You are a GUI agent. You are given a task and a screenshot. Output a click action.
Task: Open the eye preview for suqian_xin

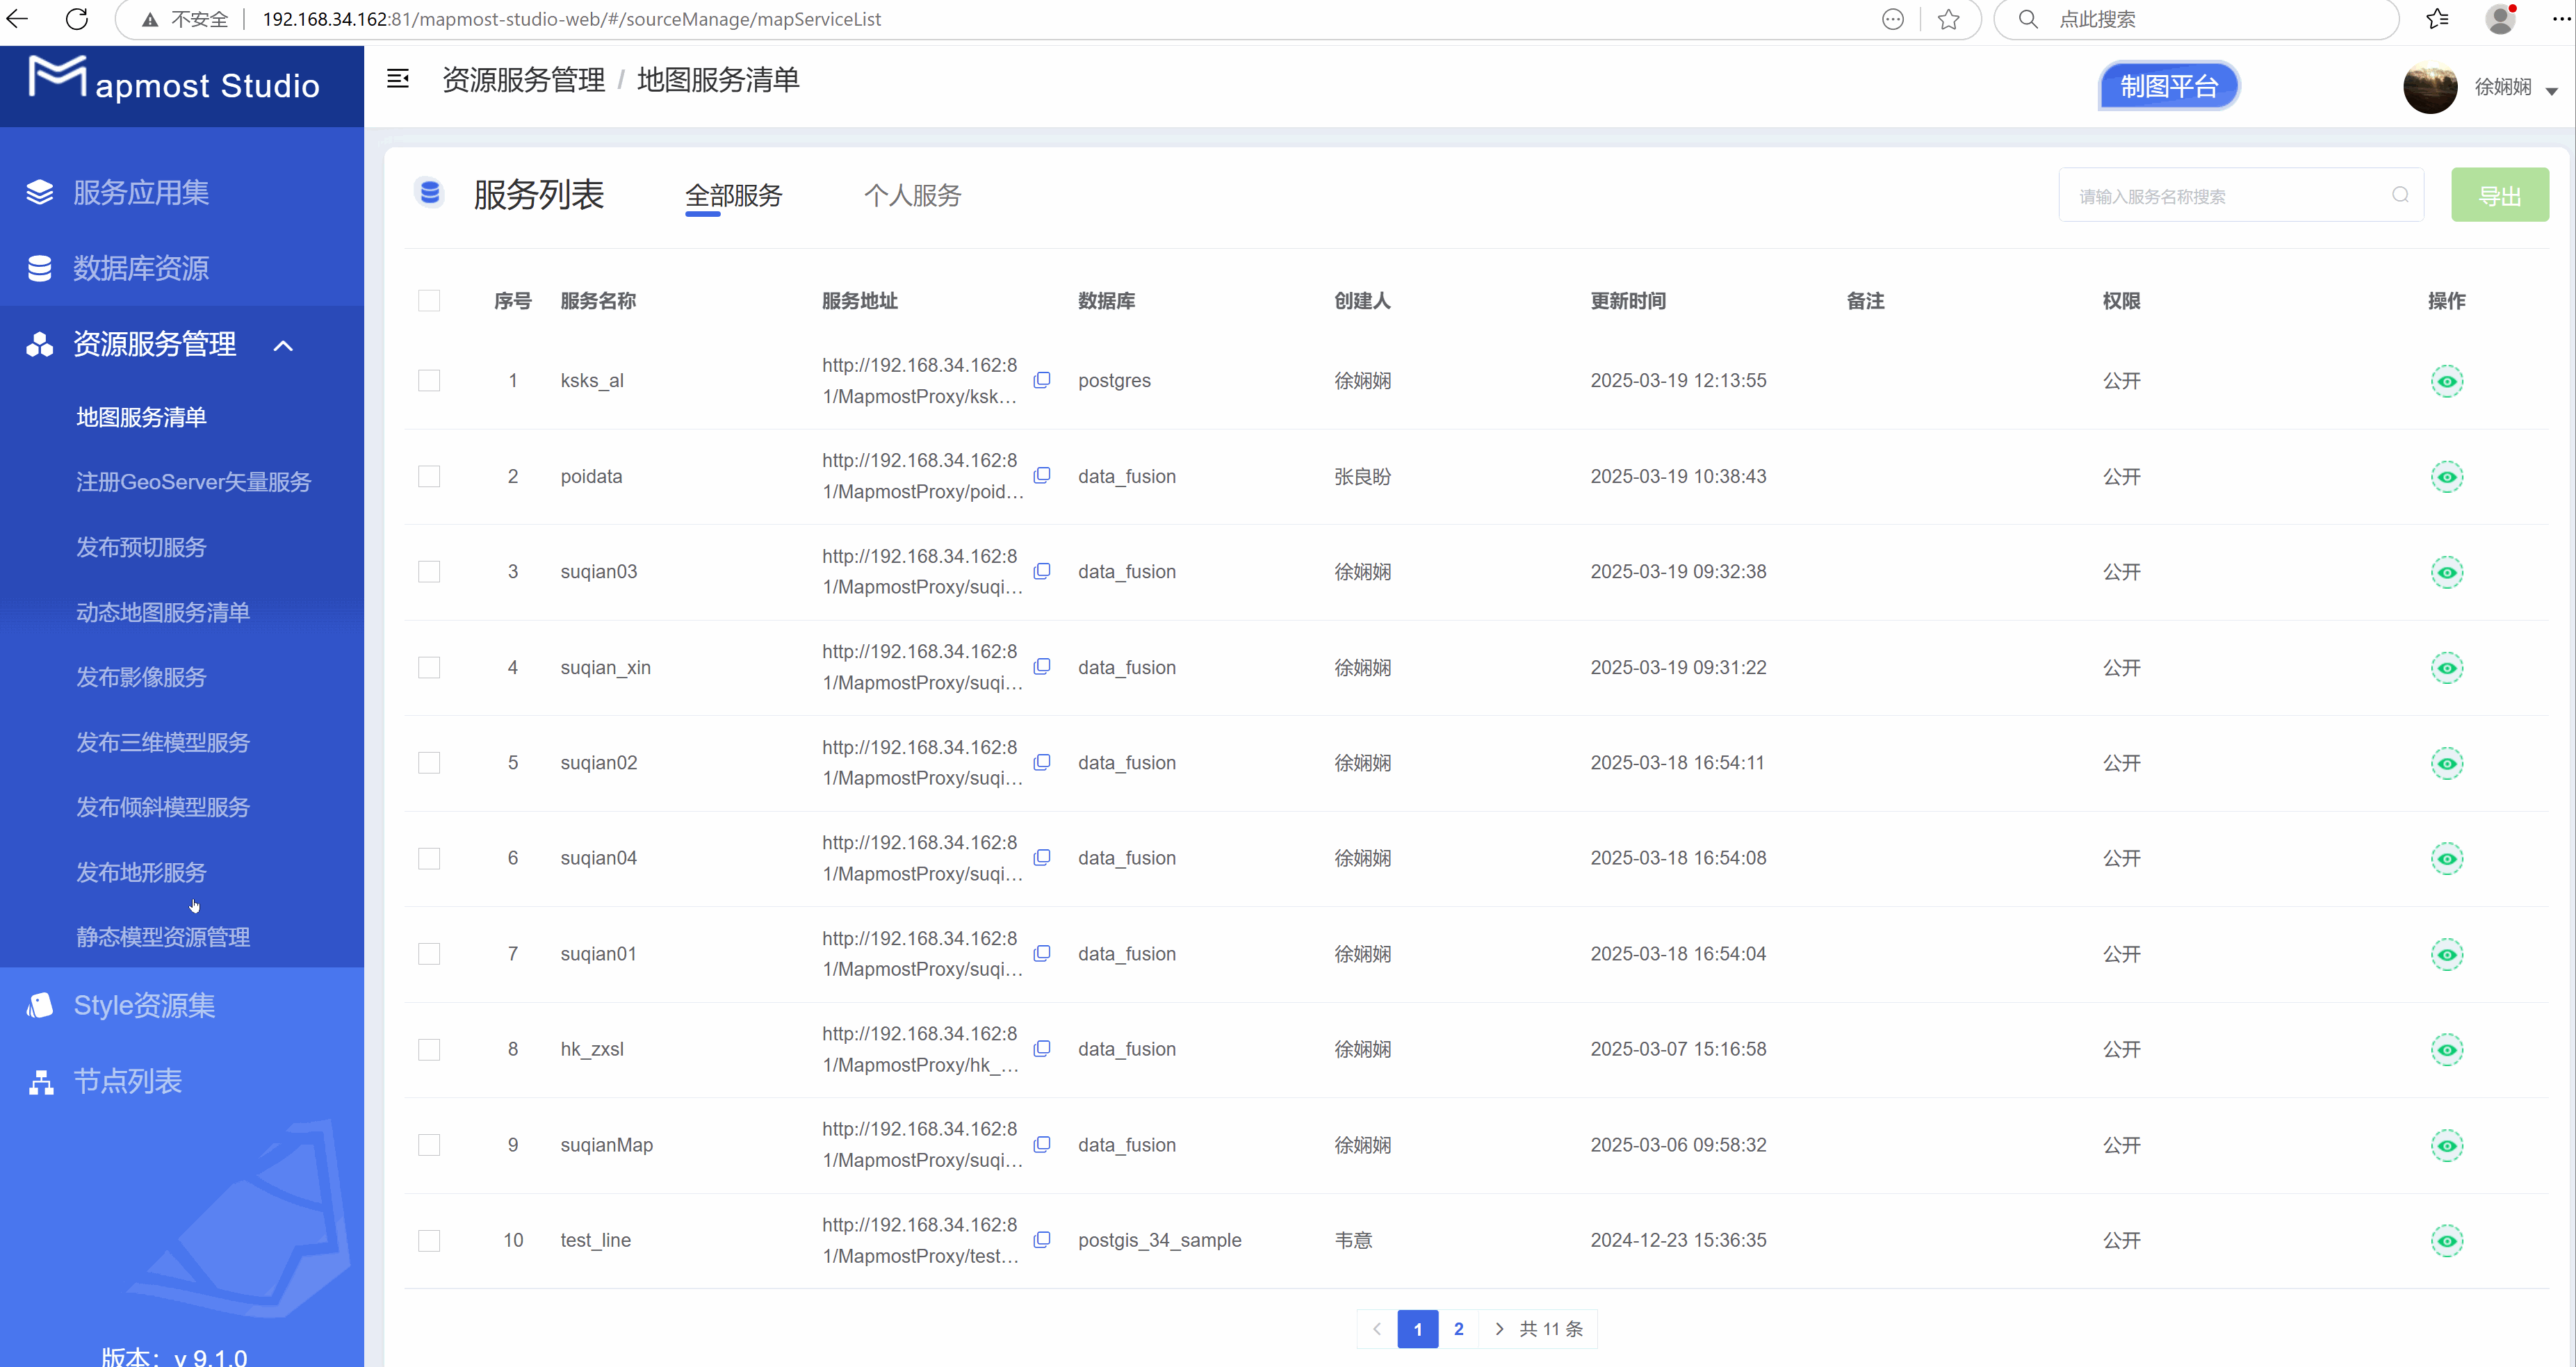[2446, 667]
